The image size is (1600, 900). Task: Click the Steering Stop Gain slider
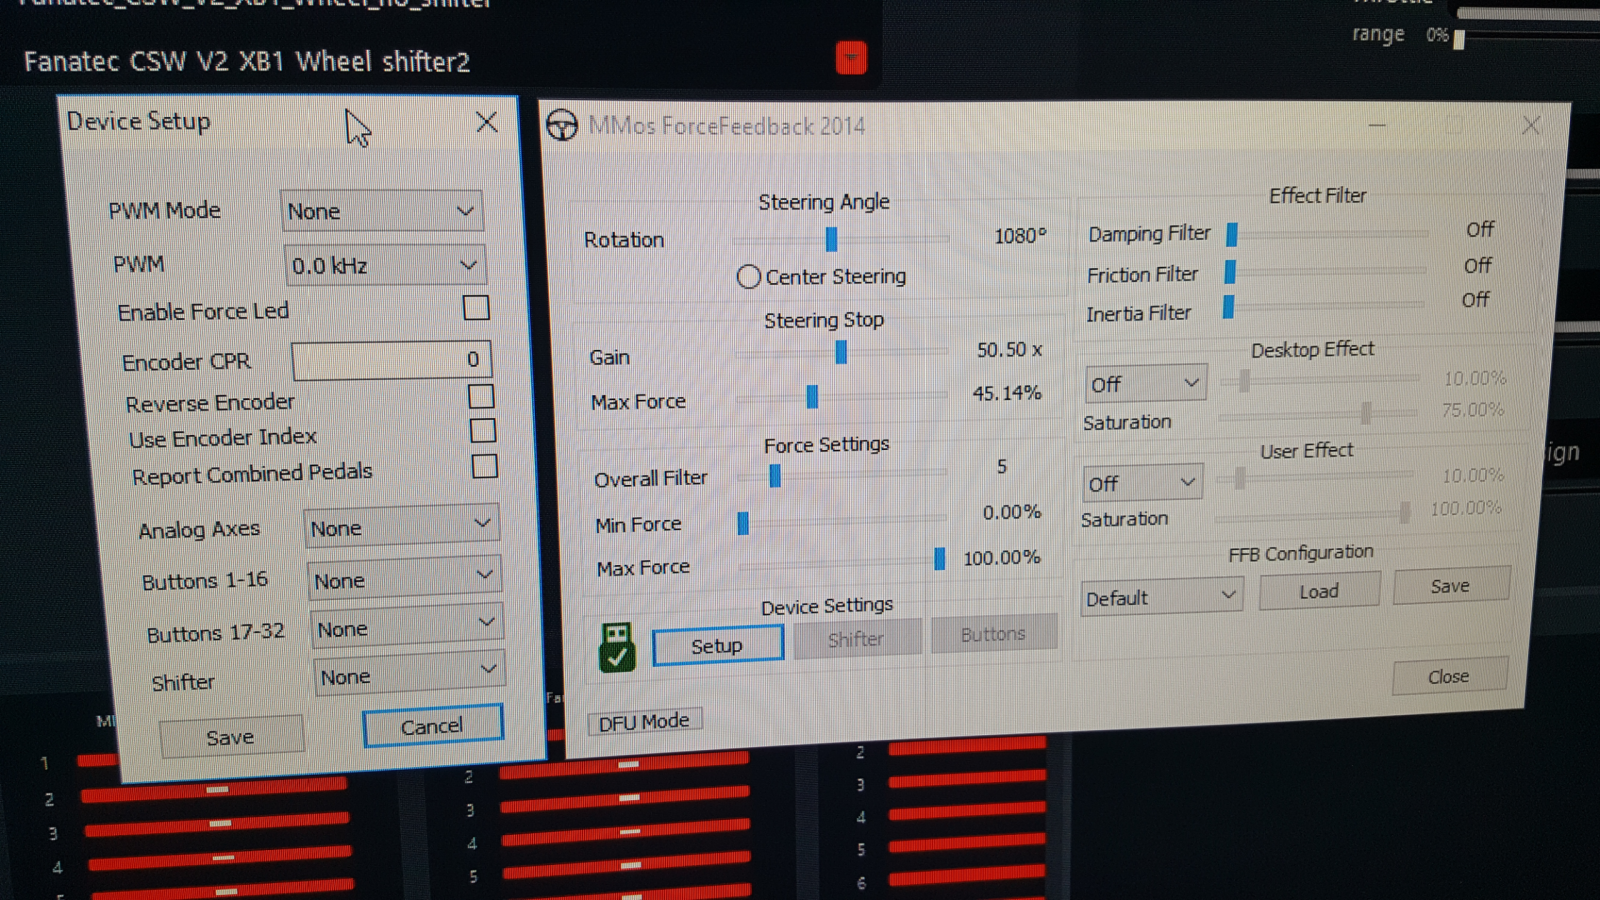click(842, 352)
